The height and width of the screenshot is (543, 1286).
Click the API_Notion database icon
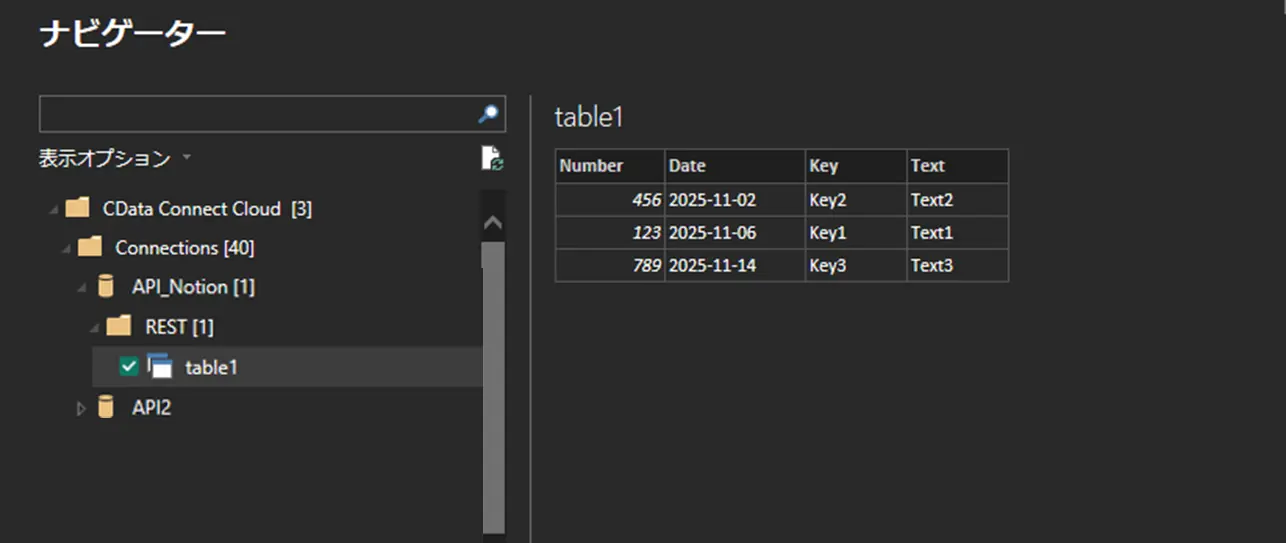click(x=105, y=287)
